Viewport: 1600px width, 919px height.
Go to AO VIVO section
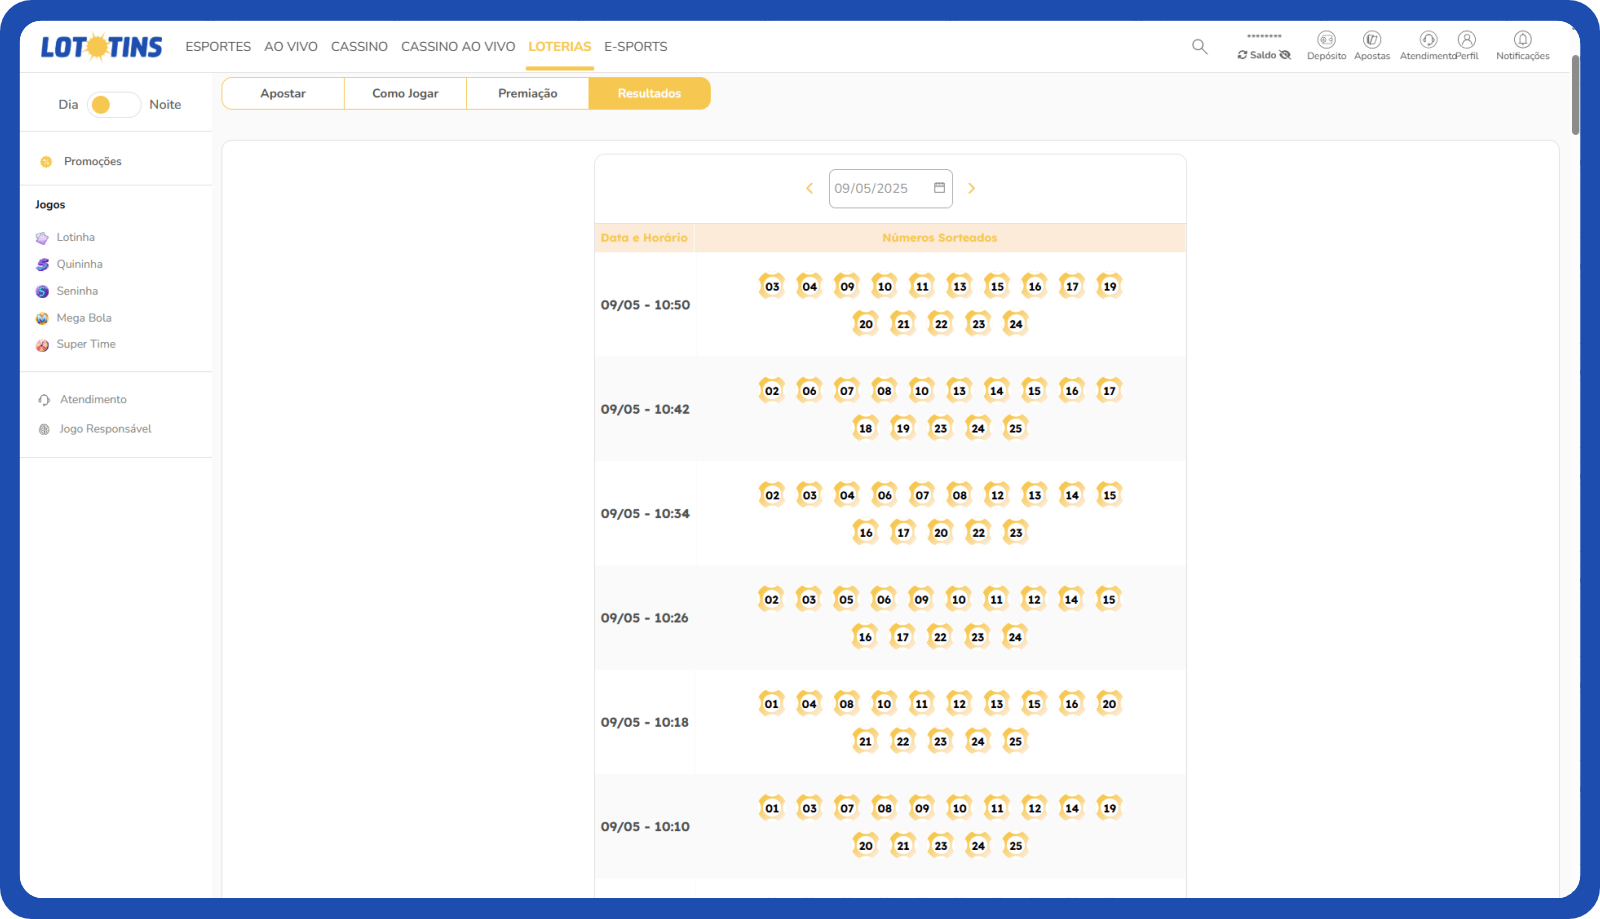pyautogui.click(x=291, y=47)
